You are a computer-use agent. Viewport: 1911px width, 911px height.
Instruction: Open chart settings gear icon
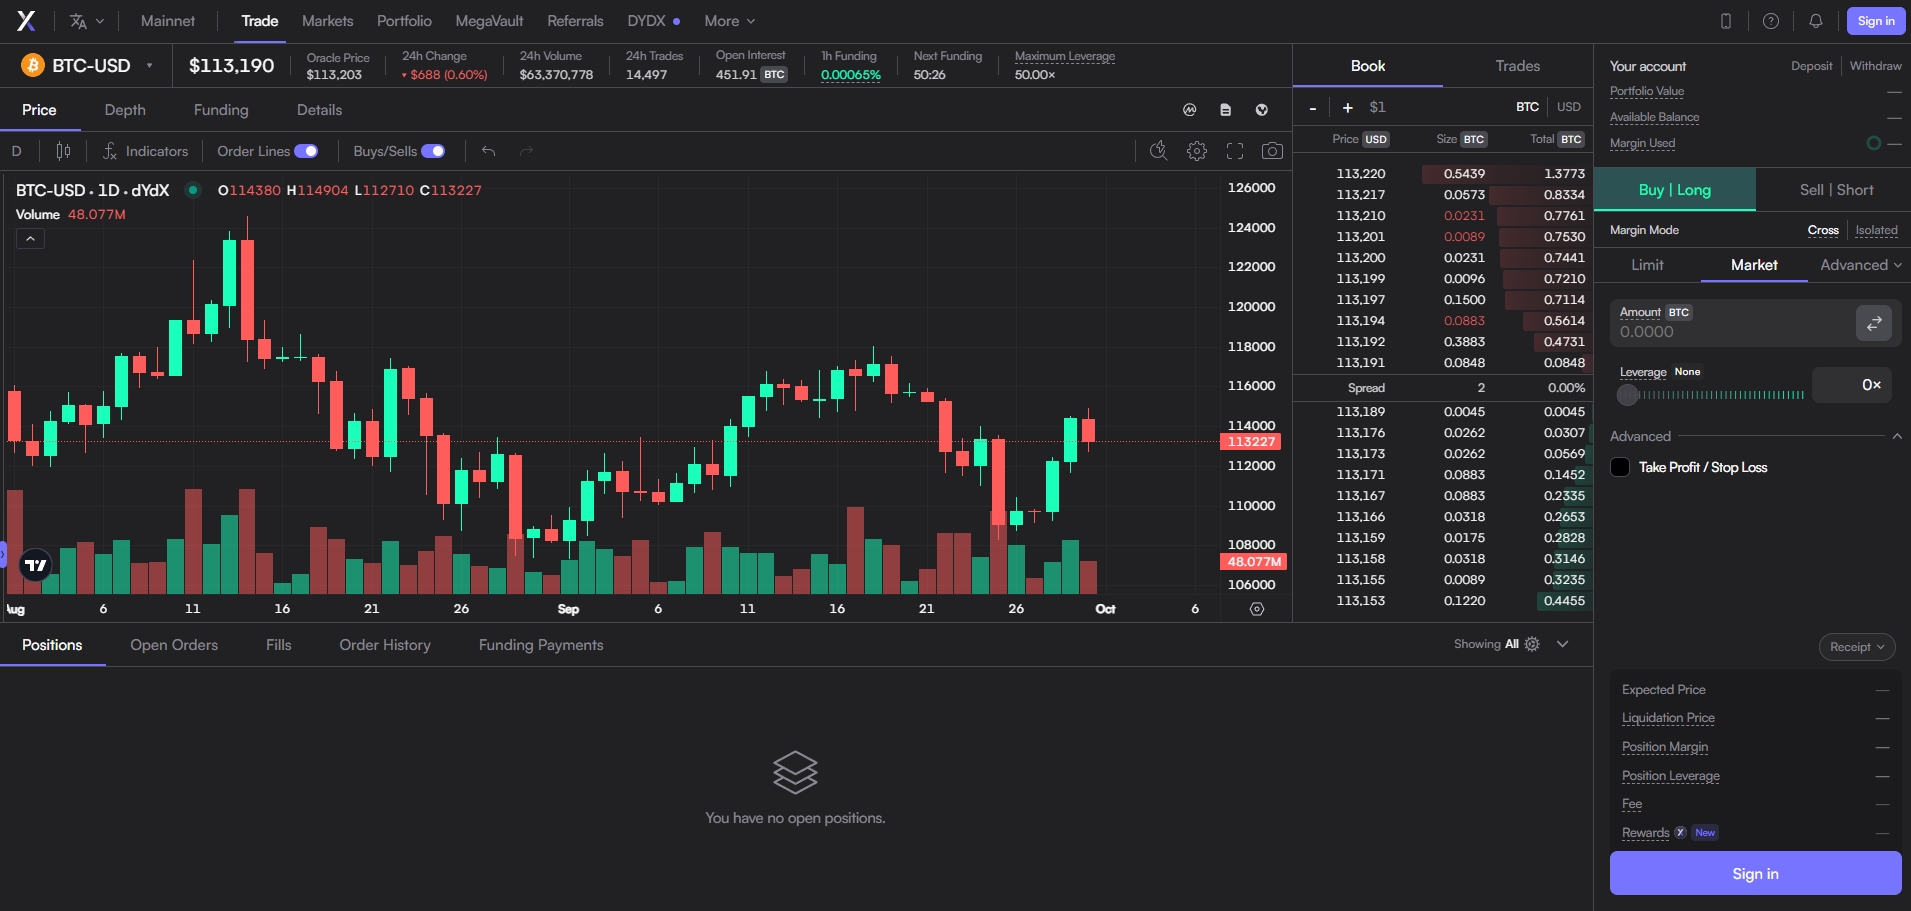[1196, 151]
